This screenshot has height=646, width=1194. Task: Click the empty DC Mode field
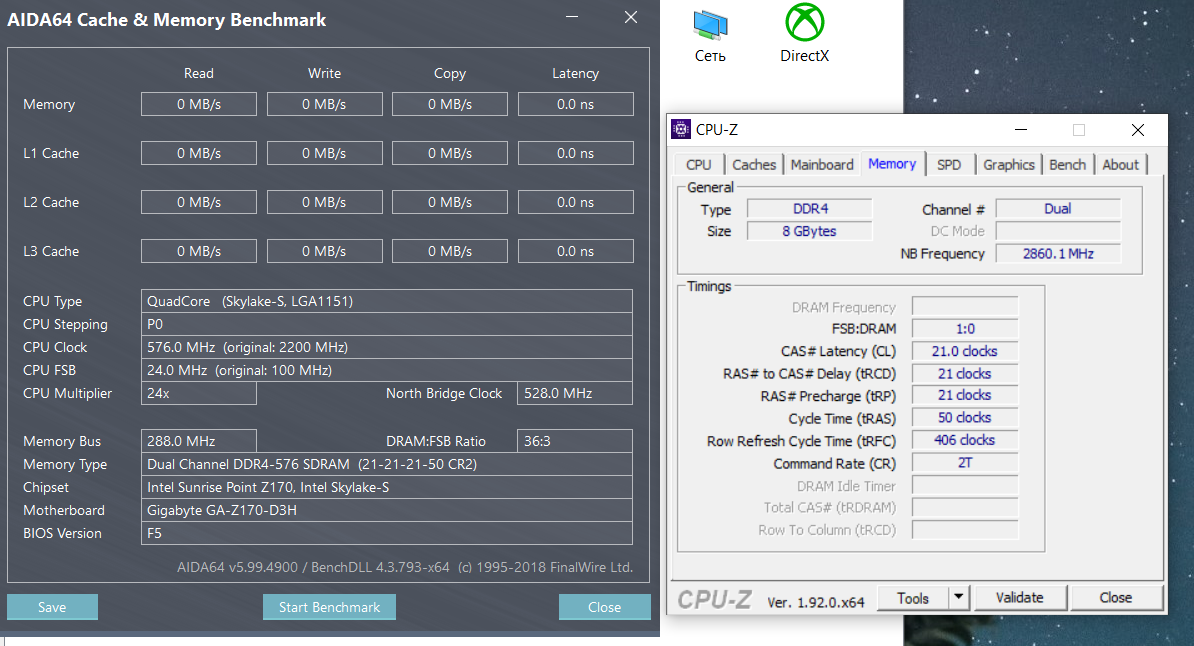tap(1058, 231)
